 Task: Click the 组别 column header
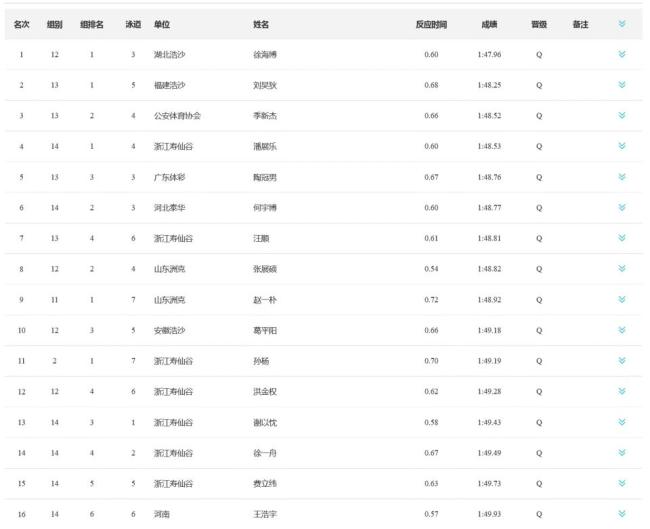pos(55,24)
